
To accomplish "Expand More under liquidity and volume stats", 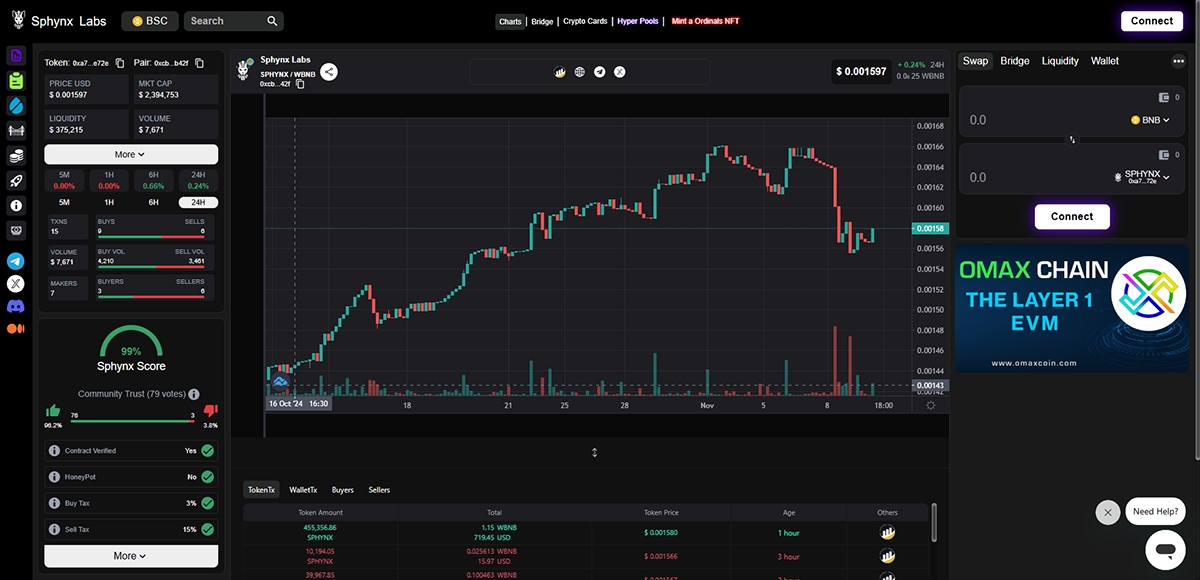I will click(131, 154).
